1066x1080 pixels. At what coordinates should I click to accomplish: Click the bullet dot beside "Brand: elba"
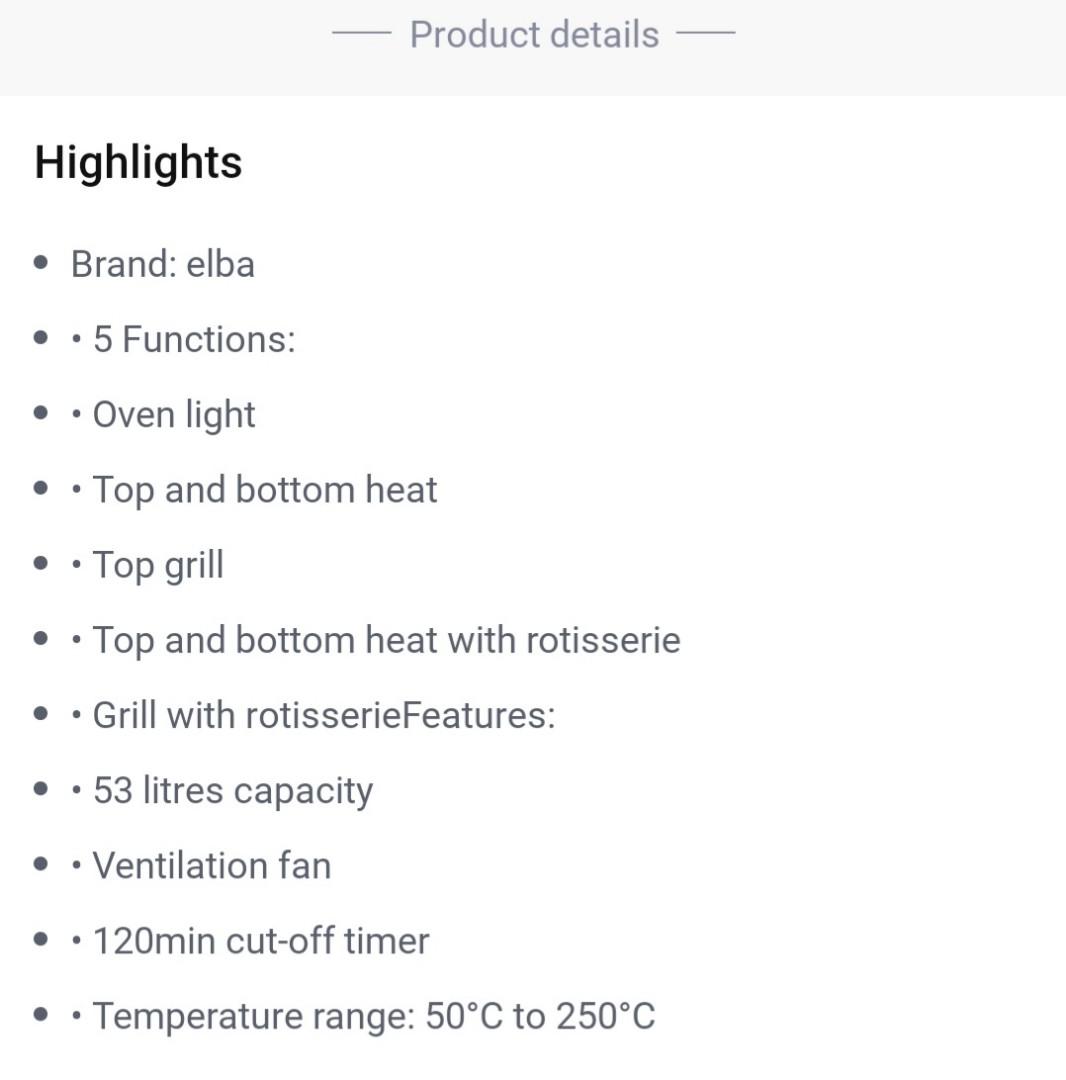[x=41, y=263]
